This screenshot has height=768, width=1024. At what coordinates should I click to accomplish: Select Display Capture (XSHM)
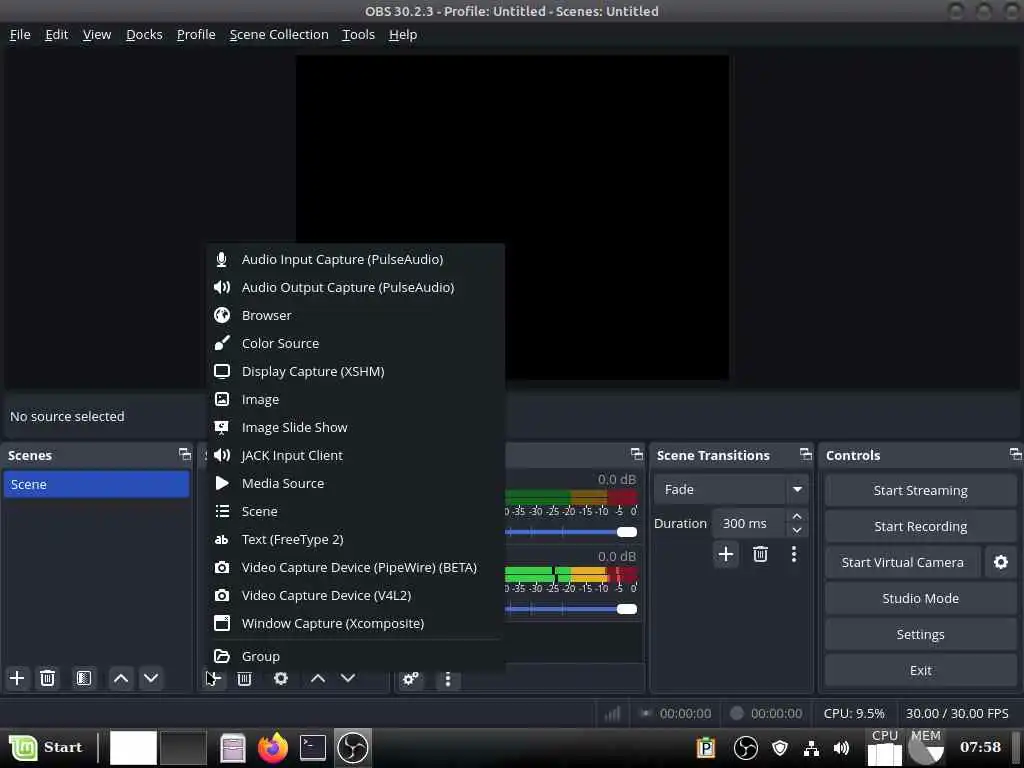click(x=356, y=372)
